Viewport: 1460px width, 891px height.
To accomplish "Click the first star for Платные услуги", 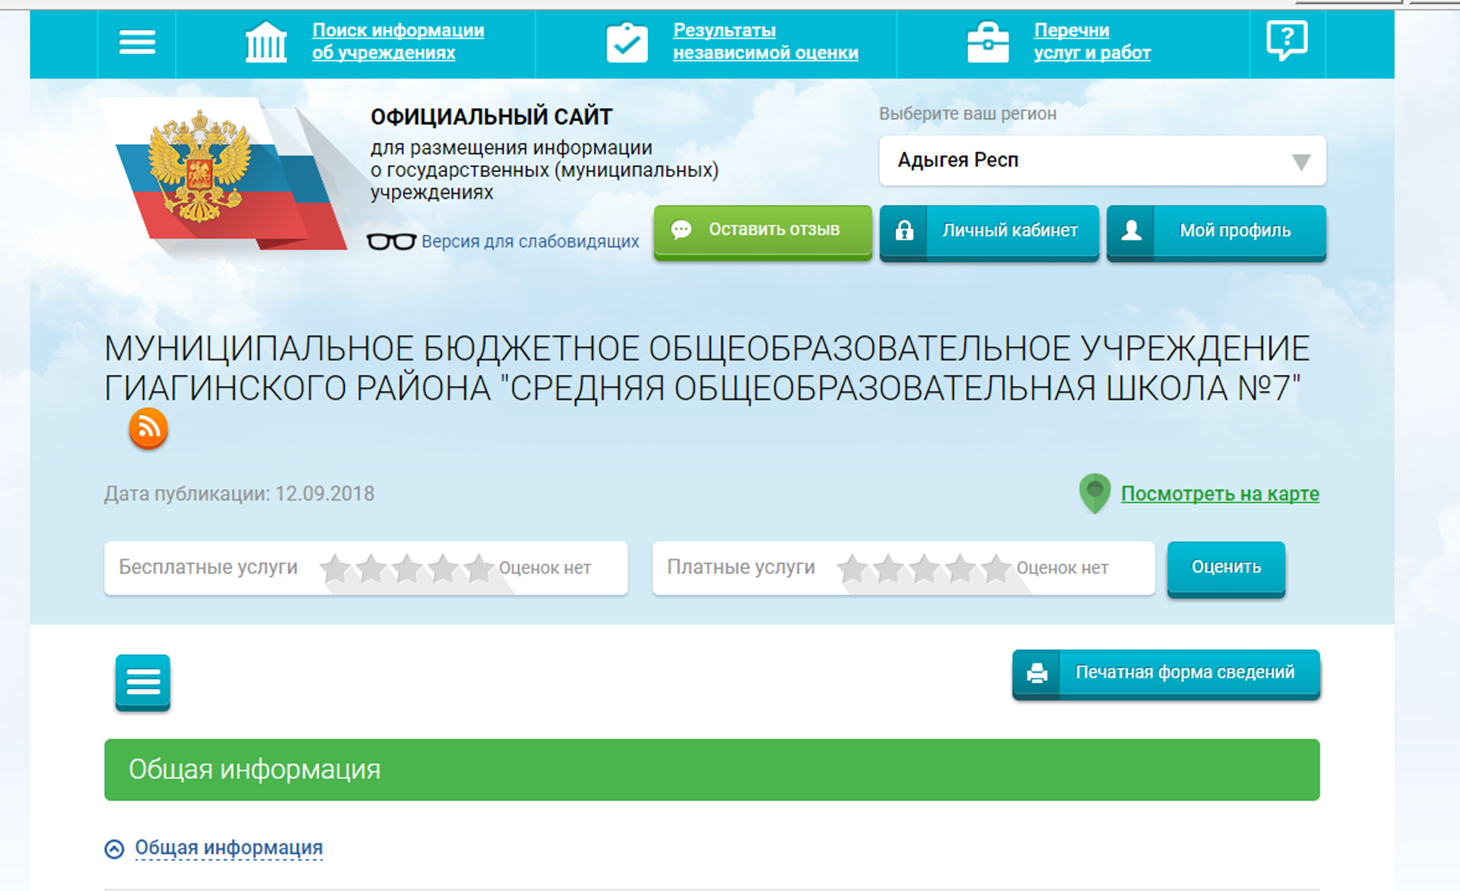I will pos(852,568).
